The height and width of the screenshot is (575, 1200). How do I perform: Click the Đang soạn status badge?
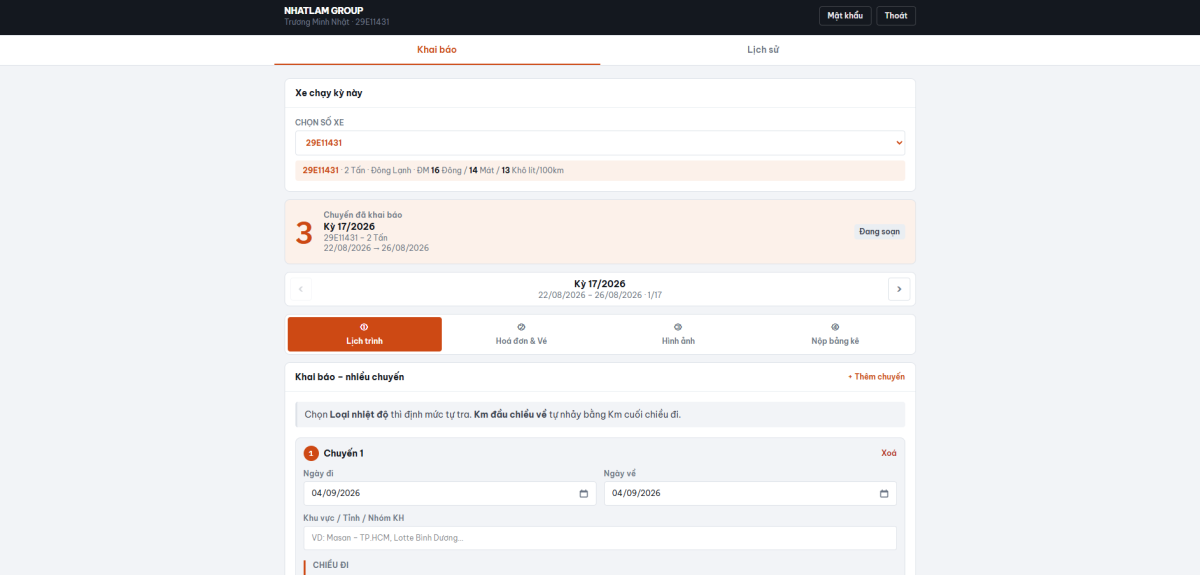tap(880, 231)
